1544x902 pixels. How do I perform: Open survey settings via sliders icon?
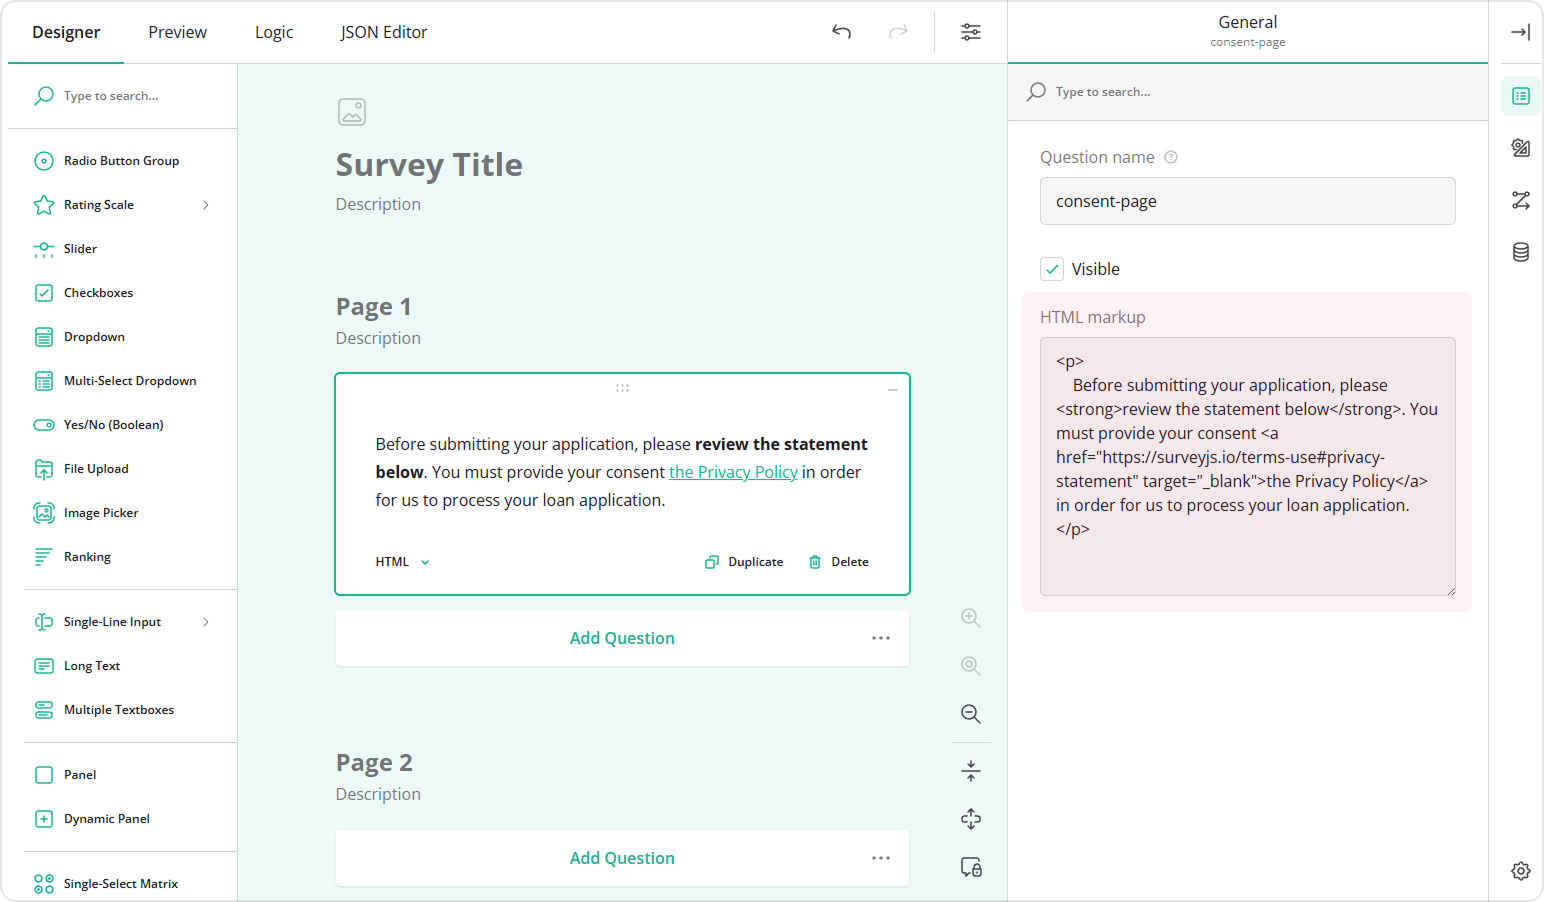[969, 31]
